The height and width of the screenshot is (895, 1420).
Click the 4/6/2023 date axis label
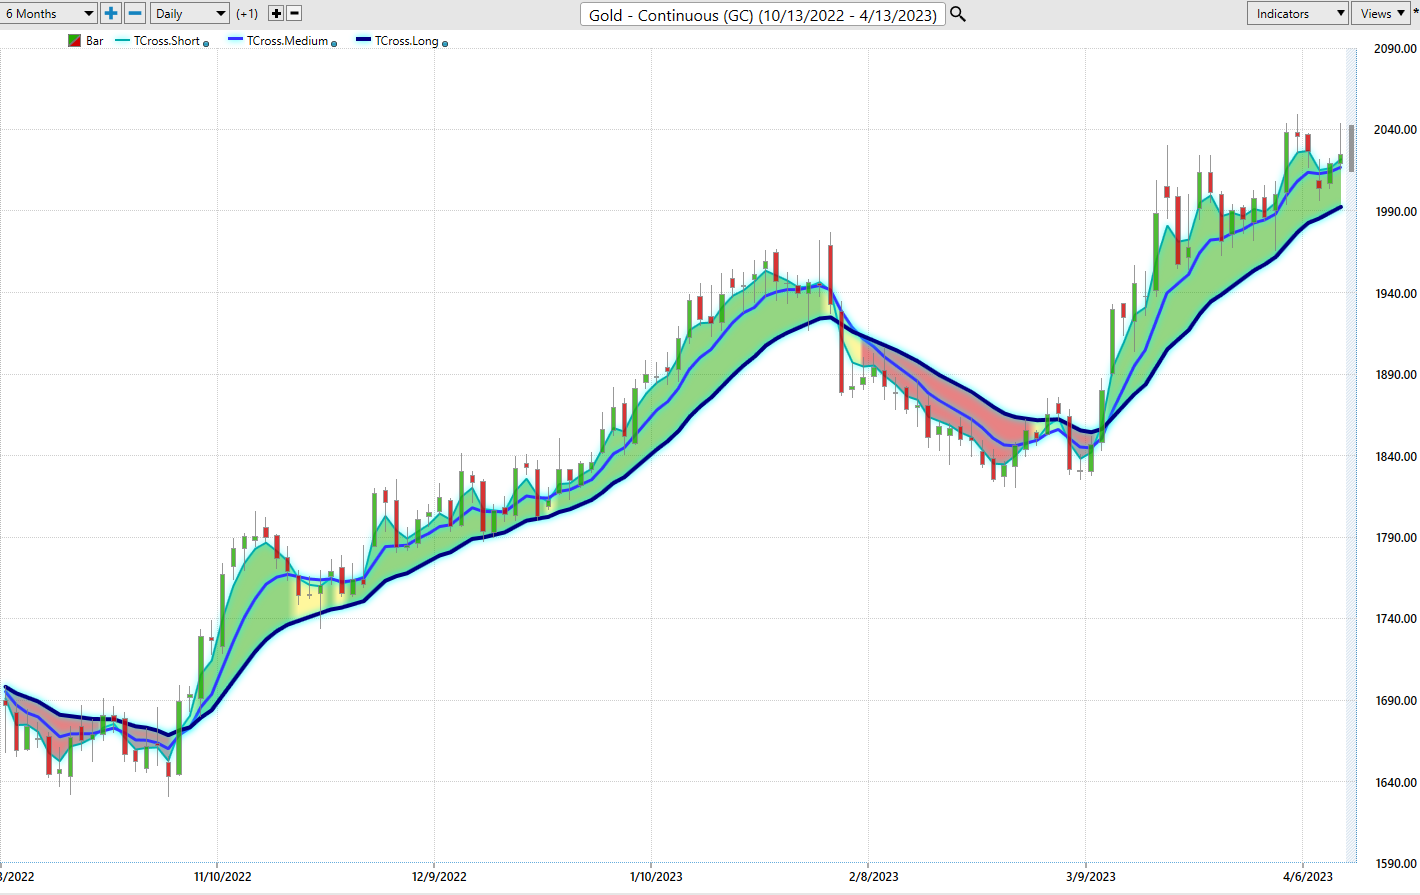click(1308, 877)
